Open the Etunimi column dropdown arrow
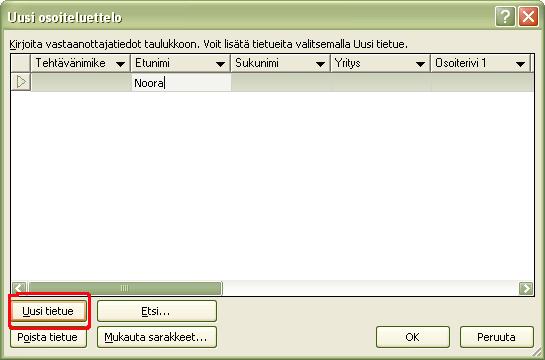545x360 pixels. click(220, 64)
